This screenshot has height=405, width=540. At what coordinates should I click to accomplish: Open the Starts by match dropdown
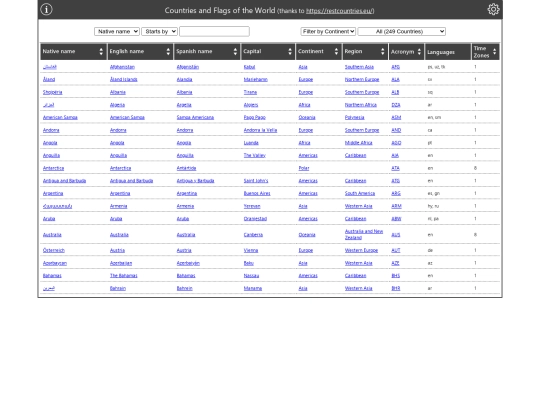pos(159,31)
